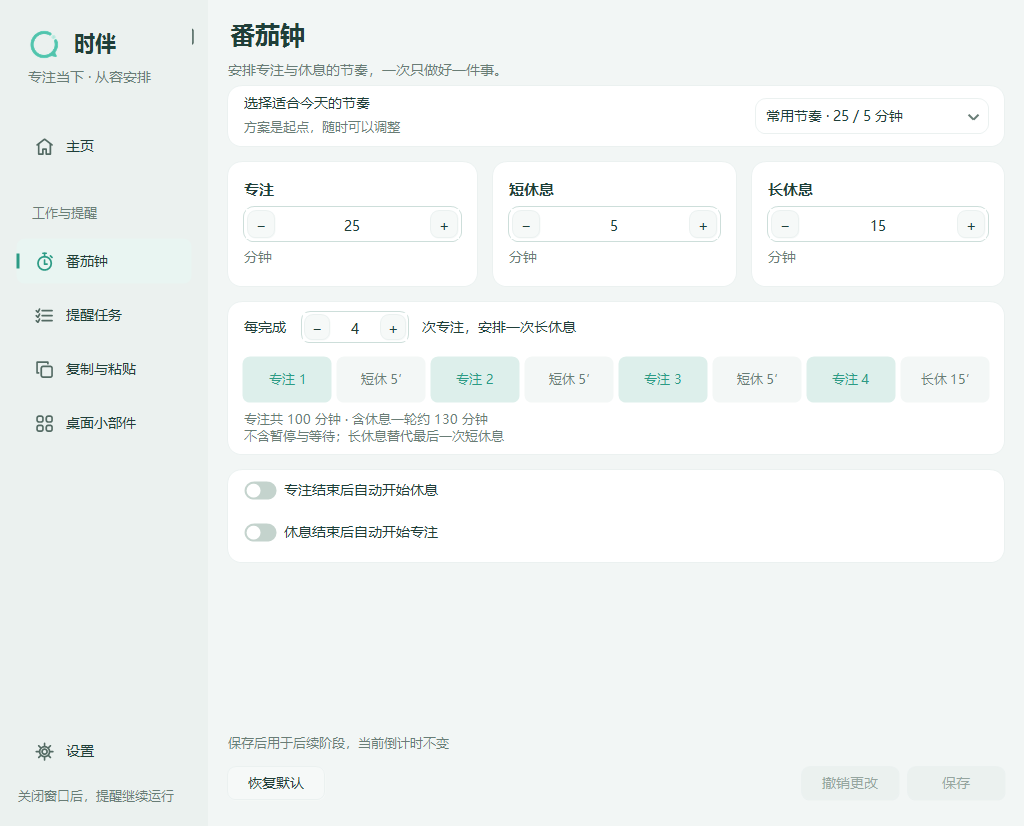Go to 主页 in sidebar
Image resolution: width=1024 pixels, height=826 pixels.
[104, 146]
